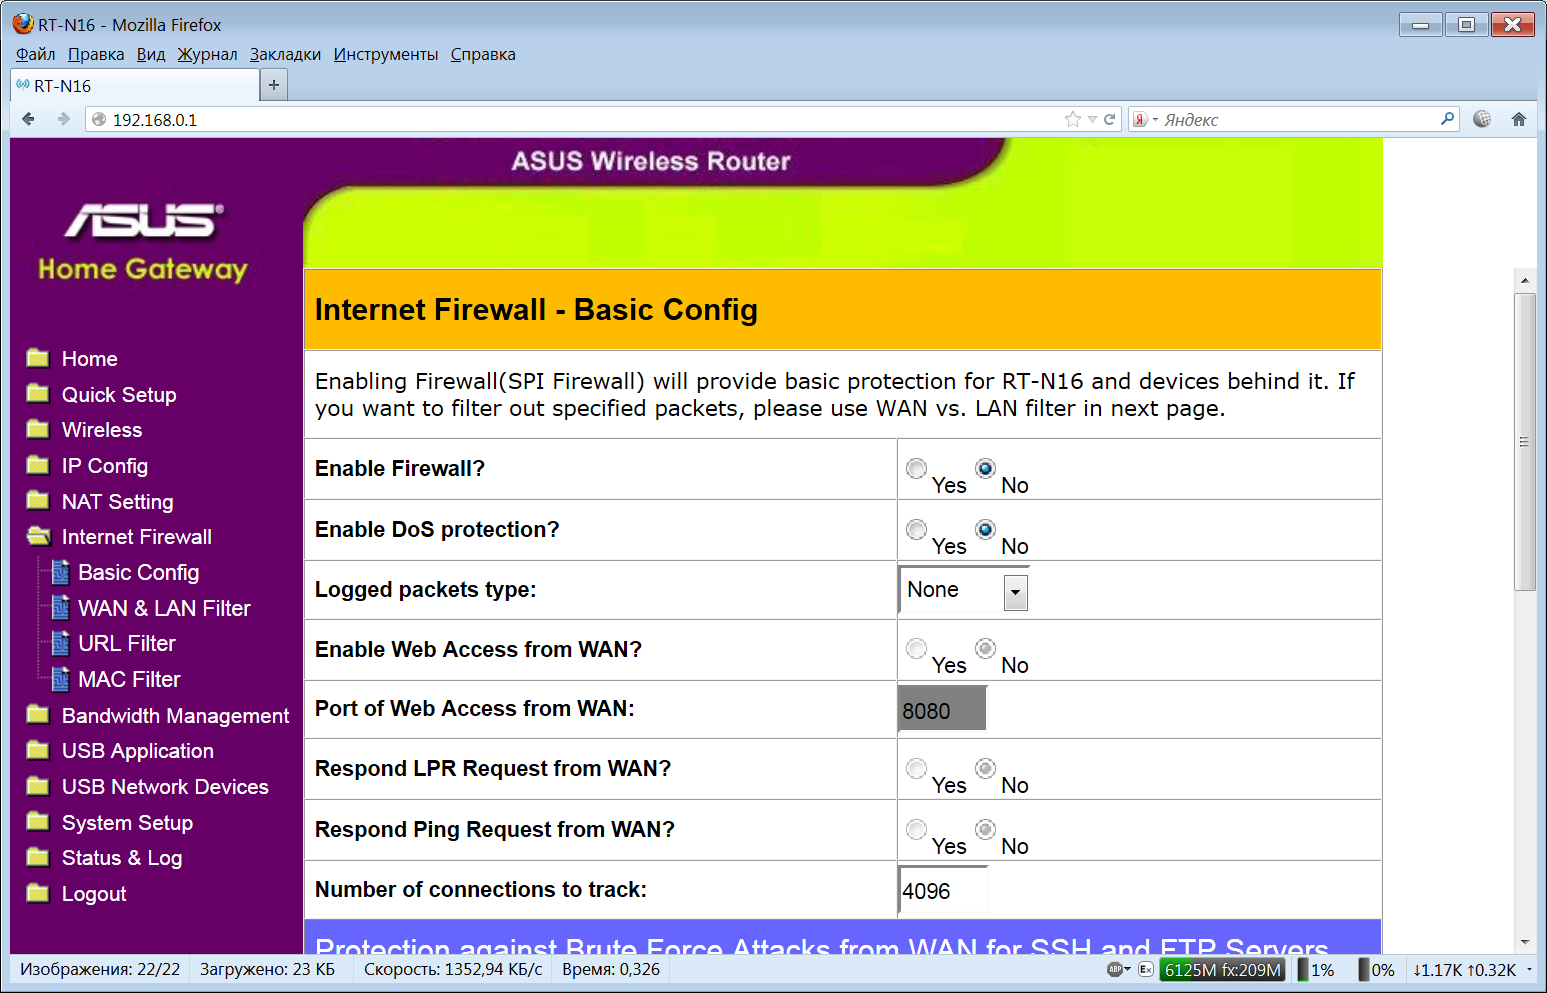This screenshot has height=993, width=1547.
Task: Click the site identity icon in address bar
Action: (98, 119)
